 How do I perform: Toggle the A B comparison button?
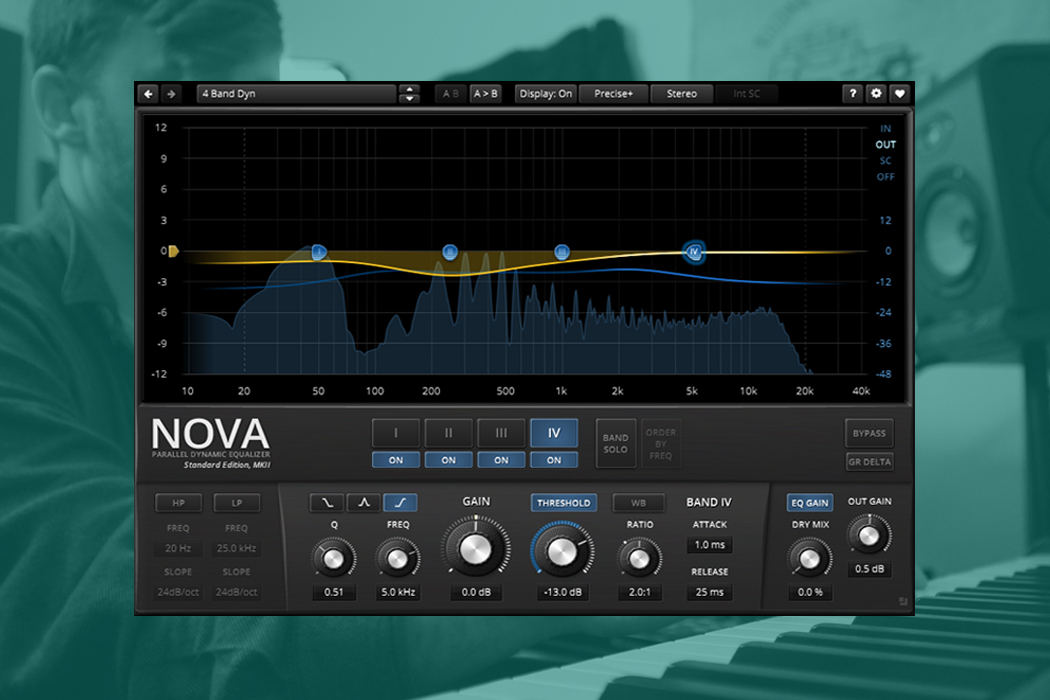(451, 94)
